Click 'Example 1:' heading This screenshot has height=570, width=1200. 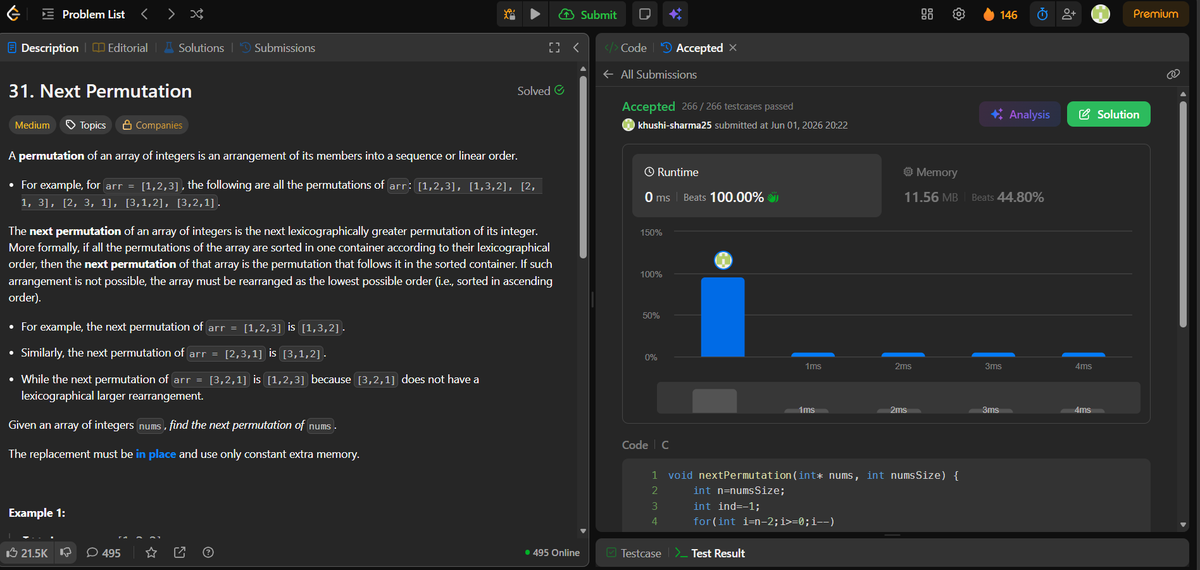click(x=36, y=513)
